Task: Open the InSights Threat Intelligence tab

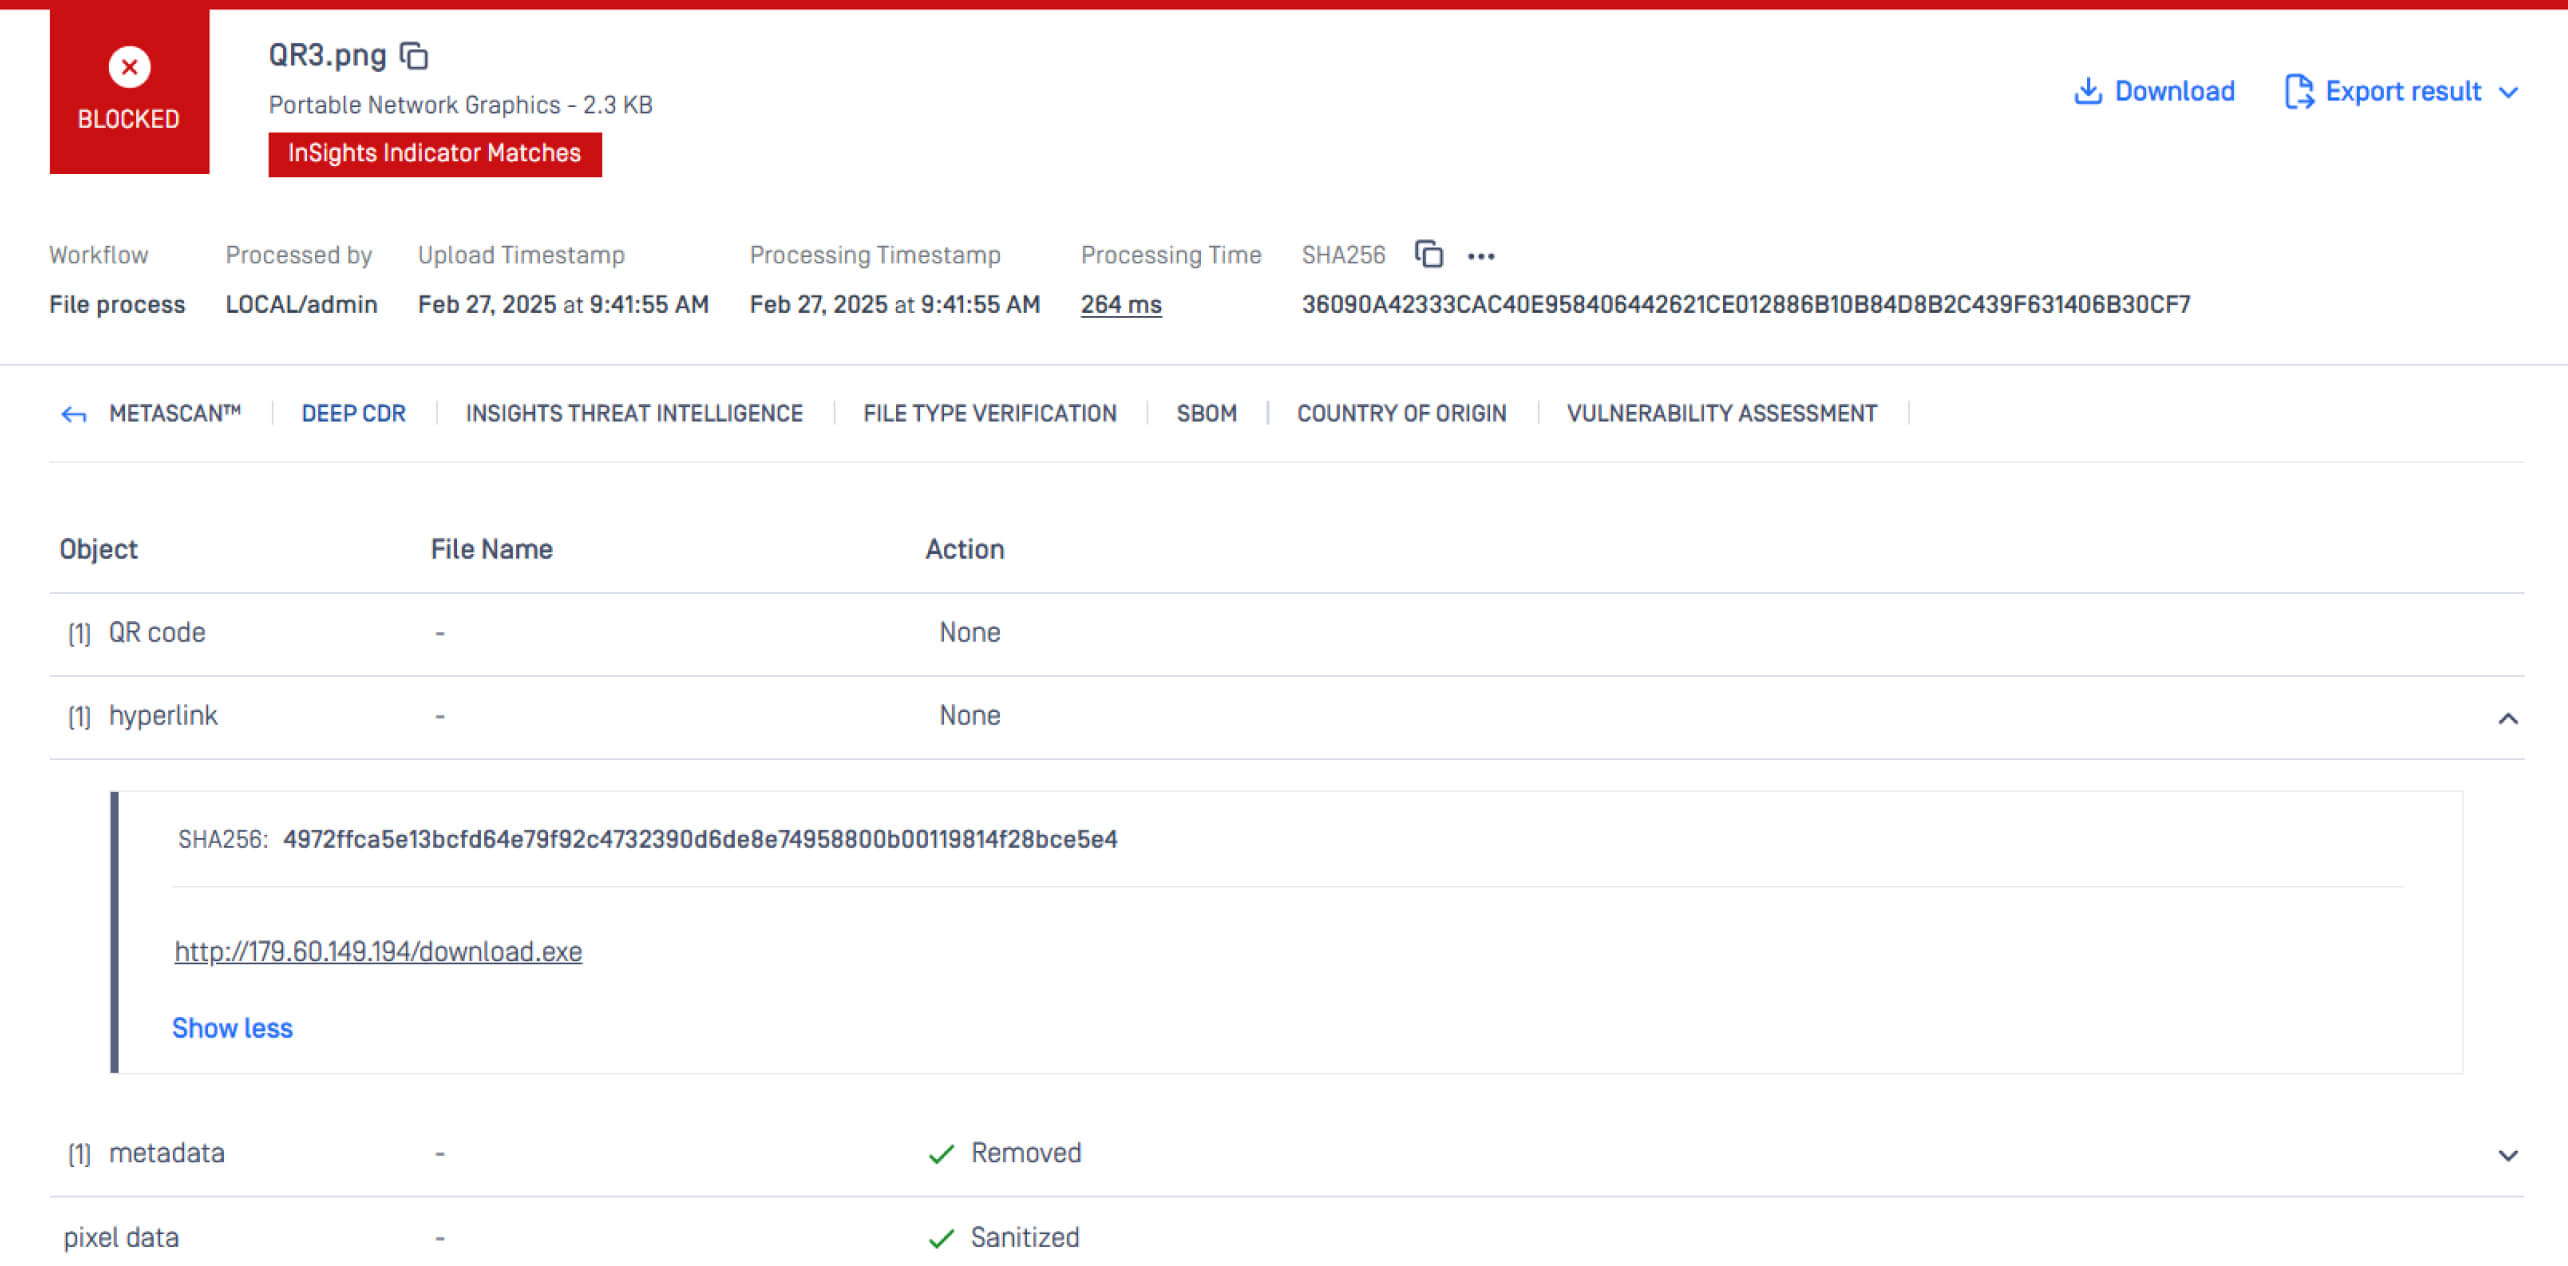Action: point(634,413)
